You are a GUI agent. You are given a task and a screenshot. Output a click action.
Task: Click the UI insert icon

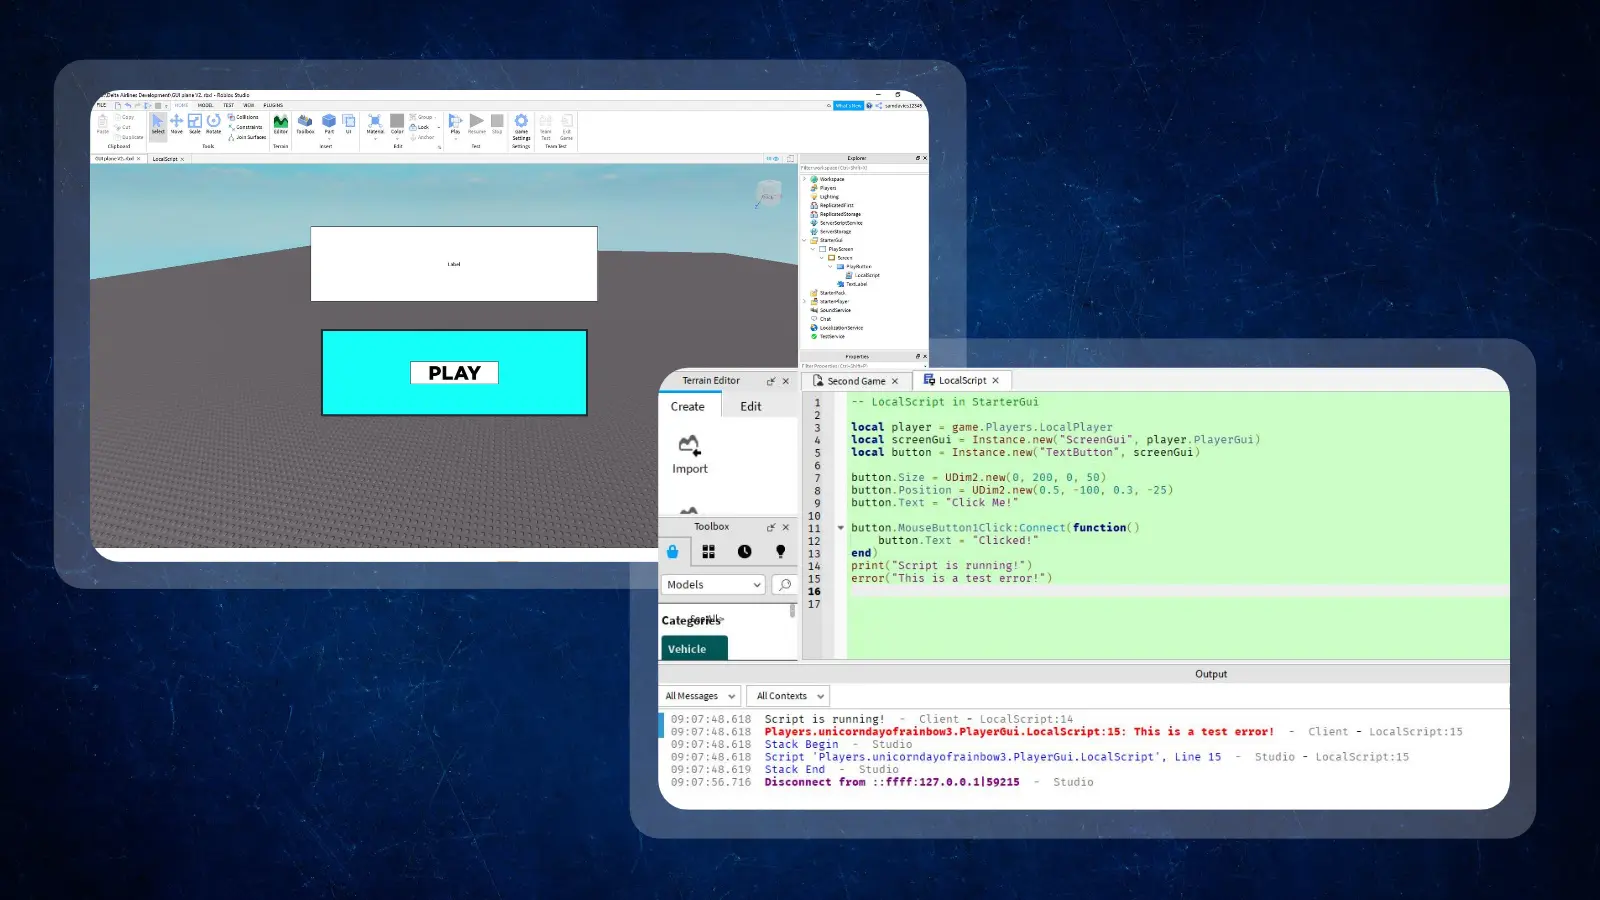coord(349,124)
